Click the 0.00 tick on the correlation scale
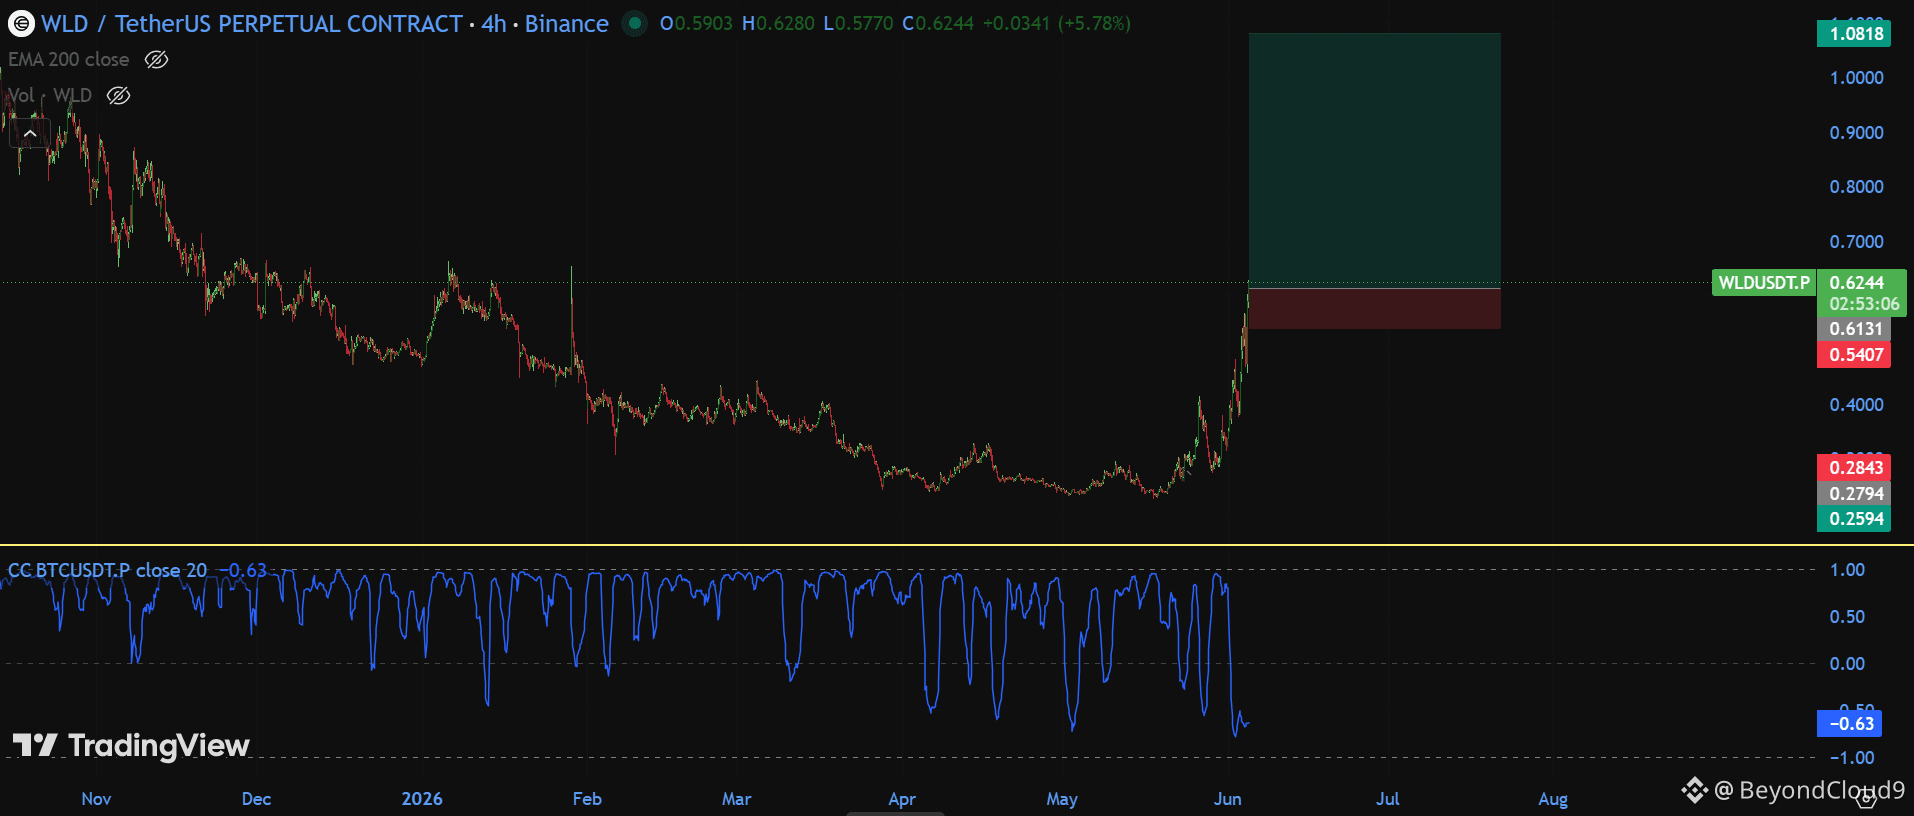Image resolution: width=1914 pixels, height=816 pixels. (x=1847, y=664)
